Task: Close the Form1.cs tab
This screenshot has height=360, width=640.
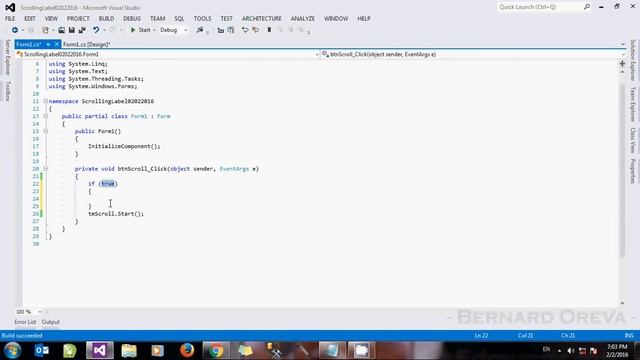Action: (x=57, y=44)
